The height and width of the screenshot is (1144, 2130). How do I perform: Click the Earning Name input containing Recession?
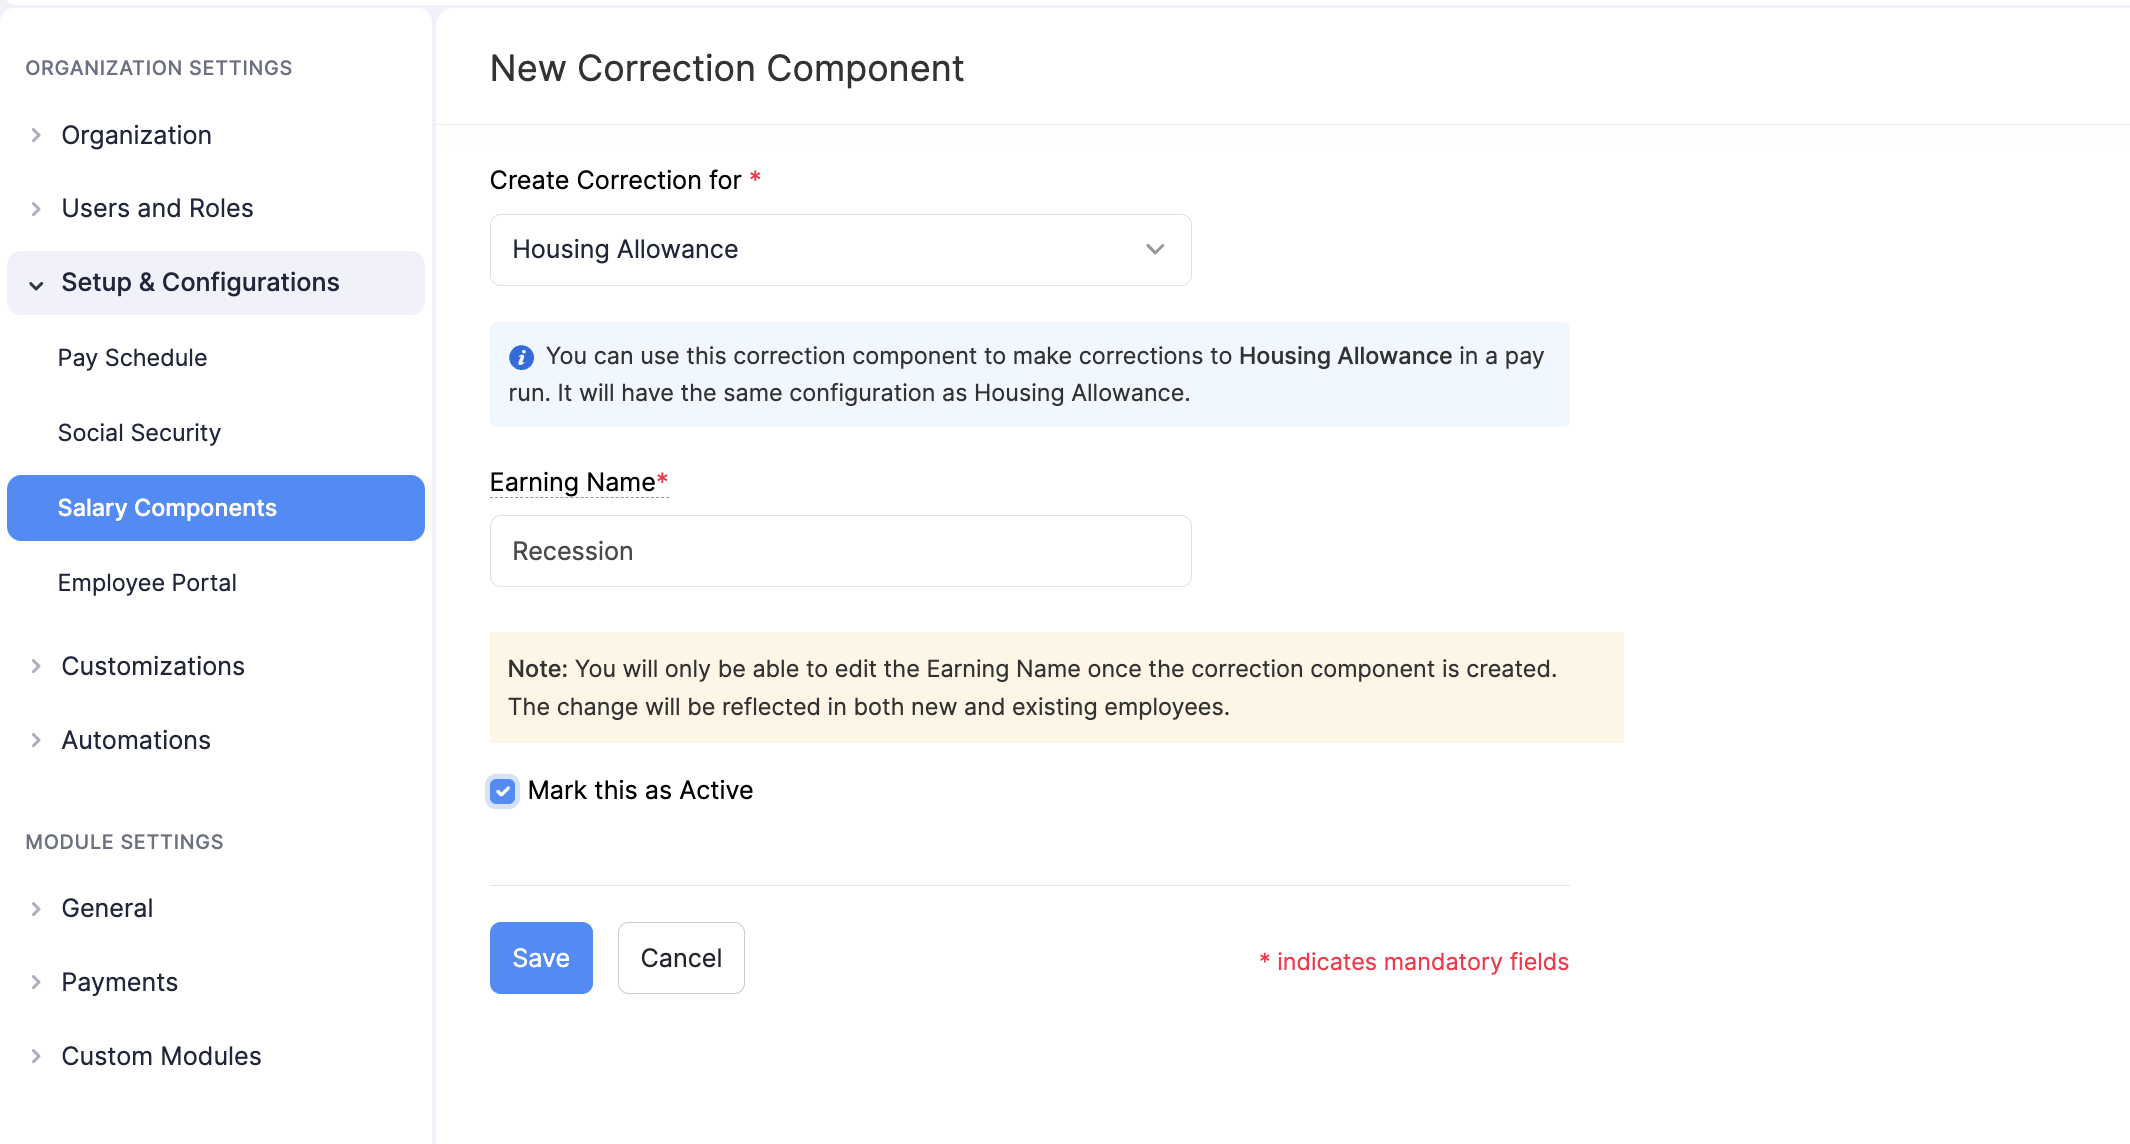point(840,550)
